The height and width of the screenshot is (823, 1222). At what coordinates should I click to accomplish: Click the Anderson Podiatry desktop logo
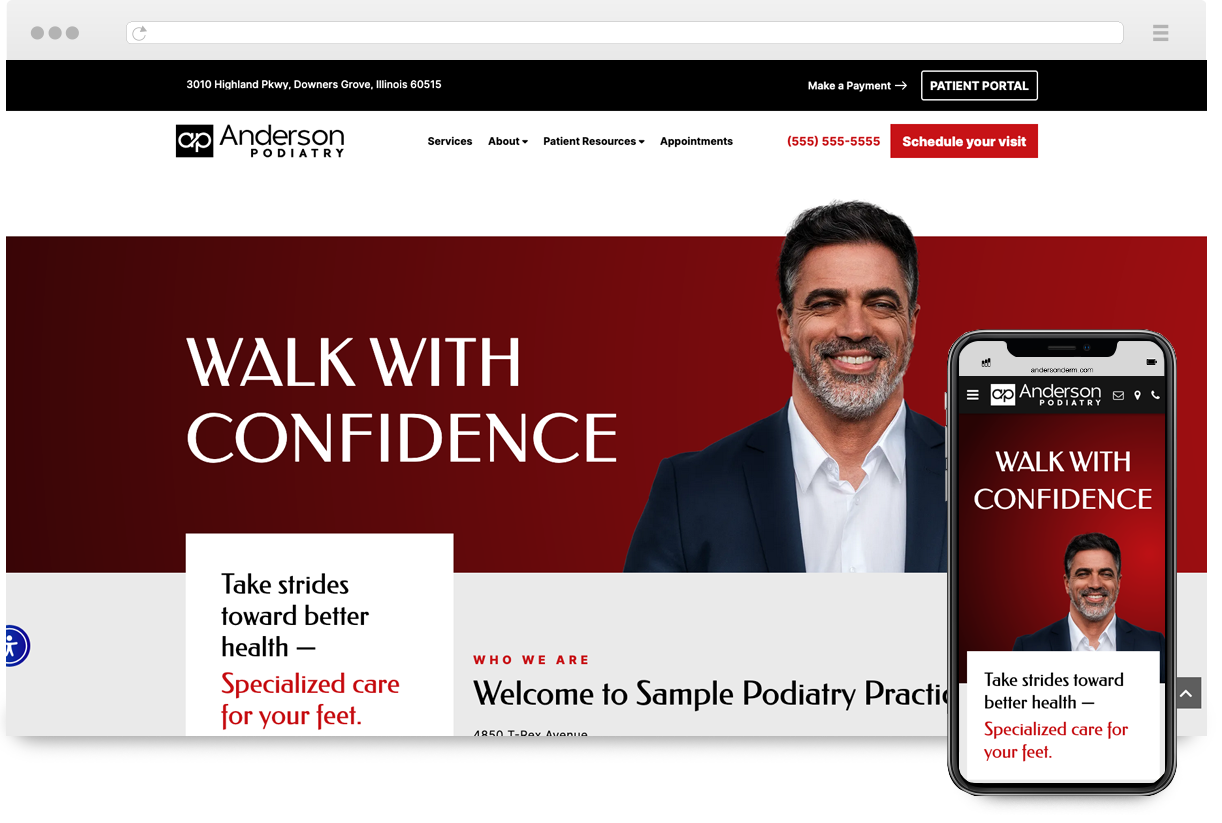tap(260, 141)
